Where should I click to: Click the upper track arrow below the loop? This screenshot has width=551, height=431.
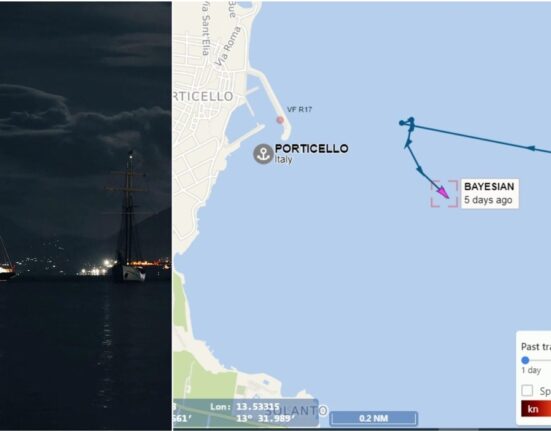(x=408, y=142)
